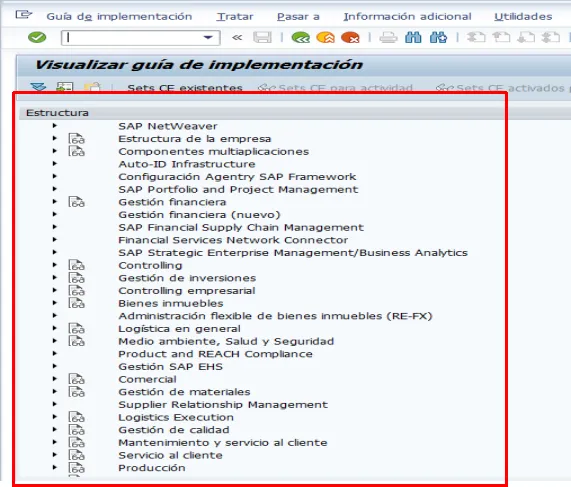Expand Product and REACH Compliance node
The image size is (571, 487).
coord(55,353)
